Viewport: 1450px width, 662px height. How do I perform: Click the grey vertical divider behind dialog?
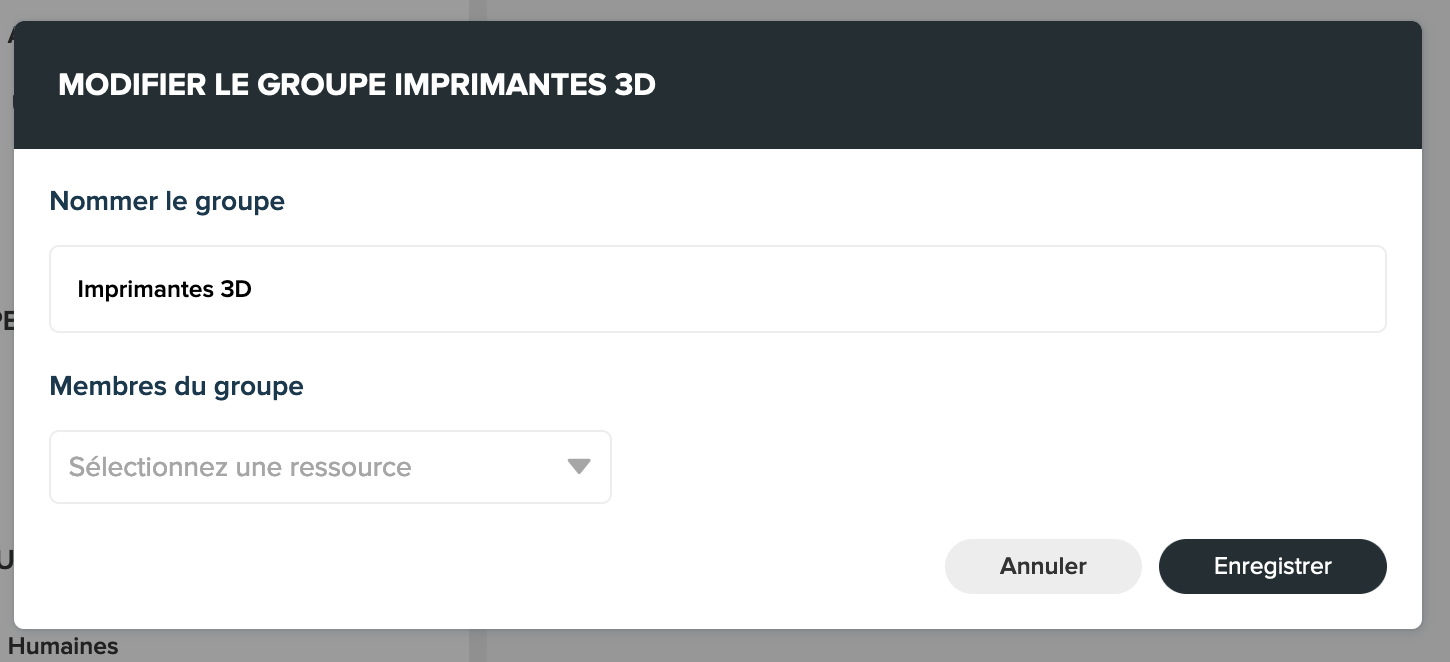click(x=478, y=647)
